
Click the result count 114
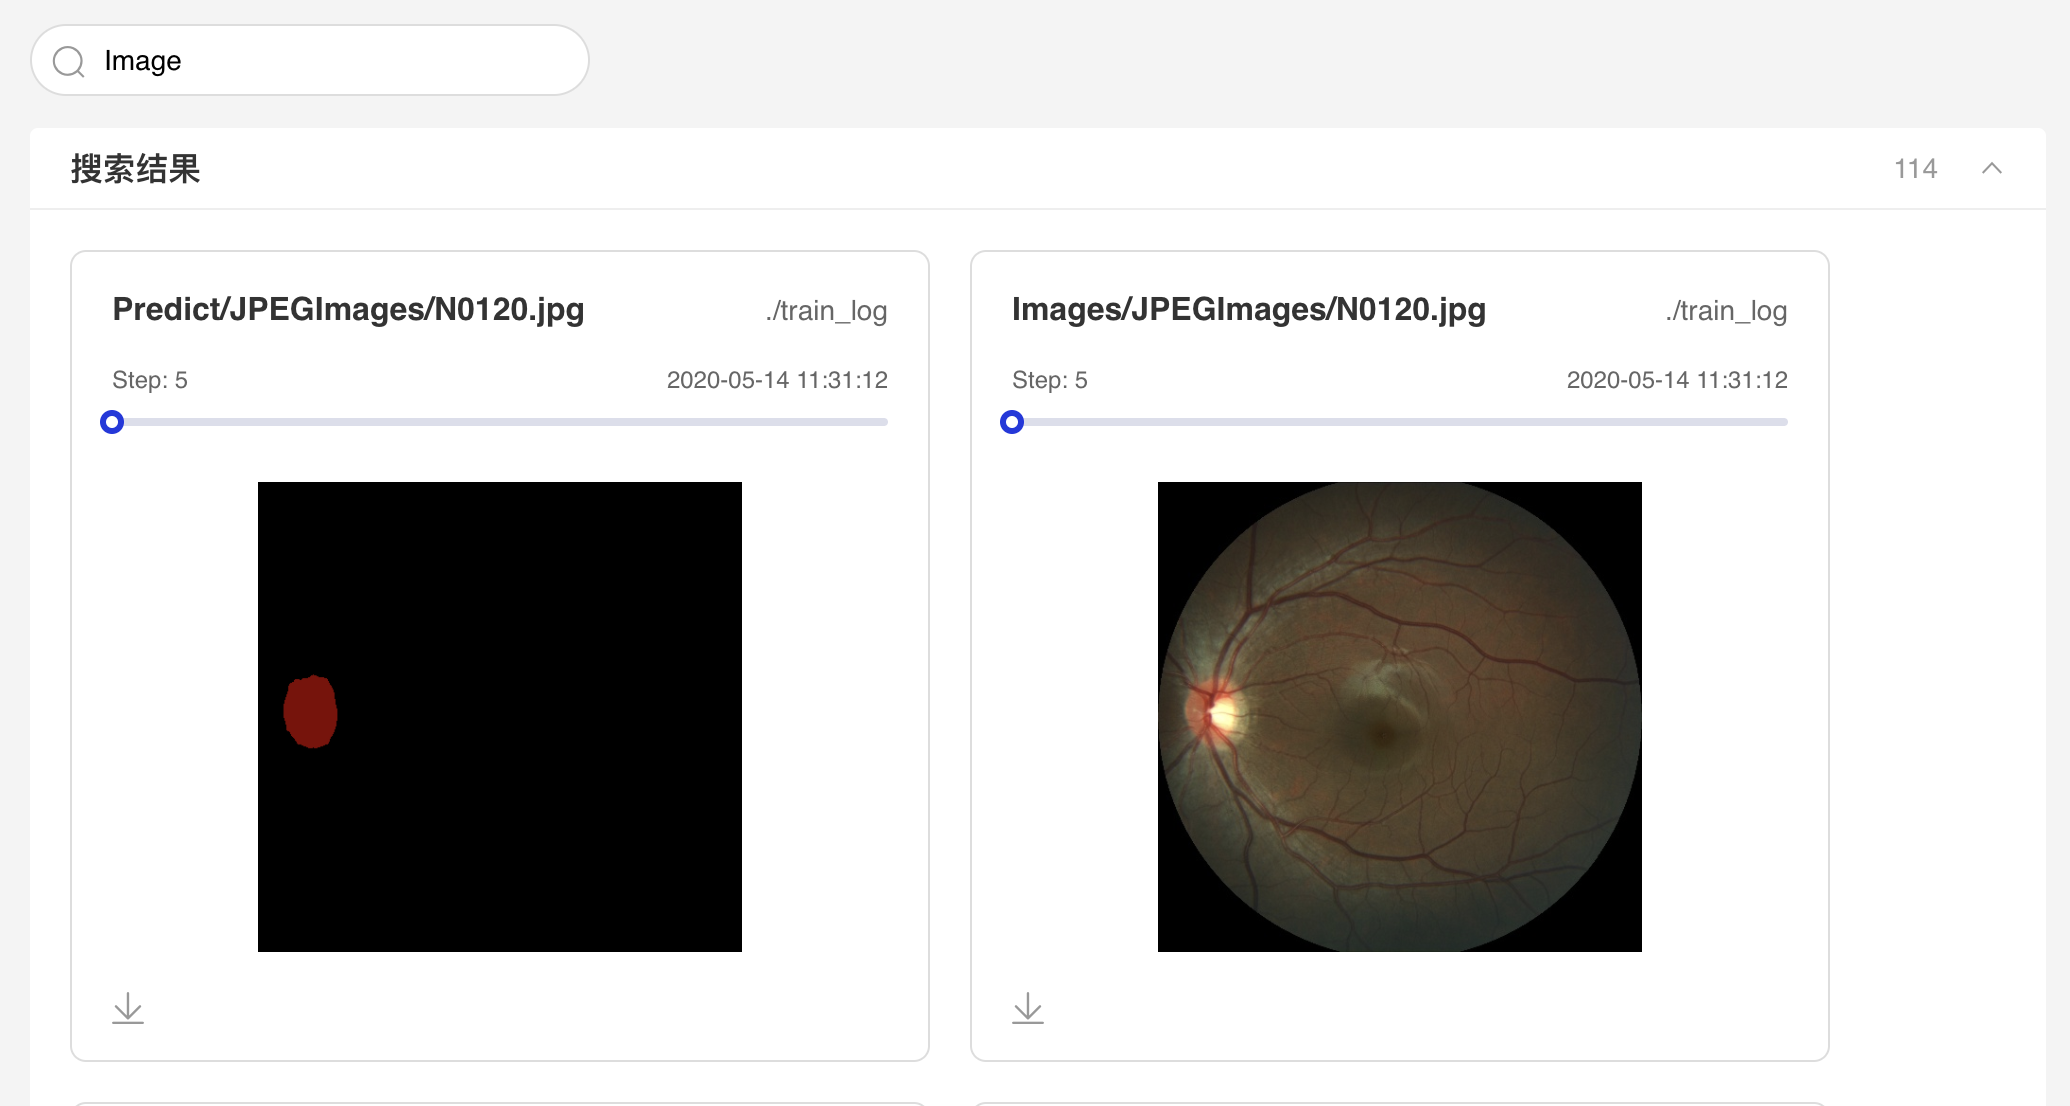click(1915, 168)
